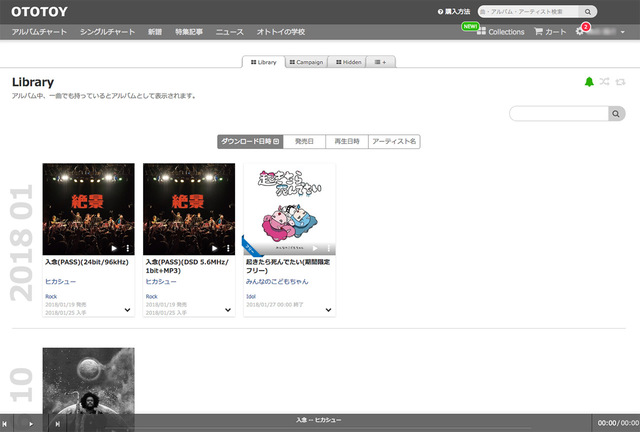The height and width of the screenshot is (432, 640).
Task: Click next track in player bar
Action: point(58,424)
